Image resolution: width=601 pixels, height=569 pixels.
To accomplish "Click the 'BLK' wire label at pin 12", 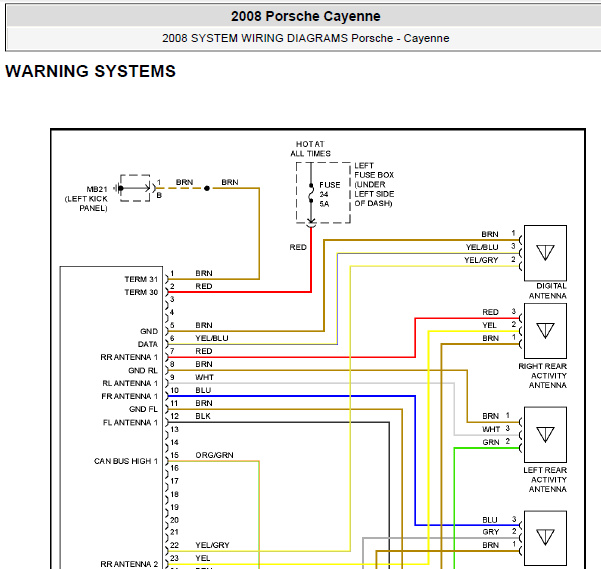I will (x=203, y=416).
